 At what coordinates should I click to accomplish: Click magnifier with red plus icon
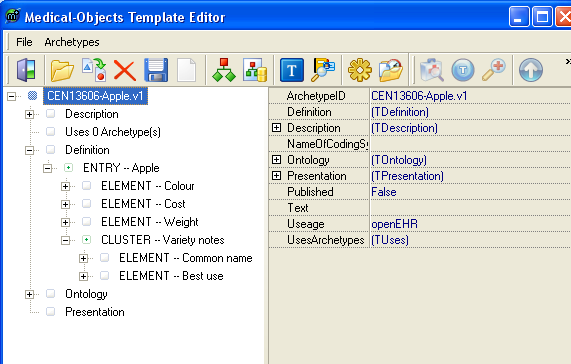[x=494, y=70]
